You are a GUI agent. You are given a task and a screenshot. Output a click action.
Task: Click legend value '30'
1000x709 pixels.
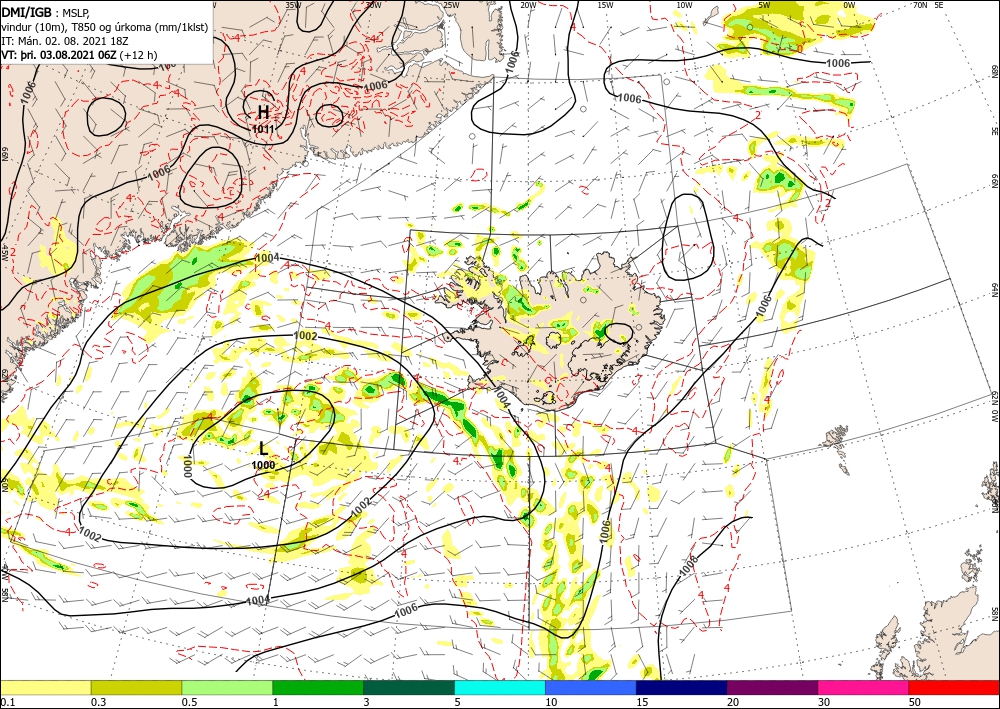[x=824, y=702]
